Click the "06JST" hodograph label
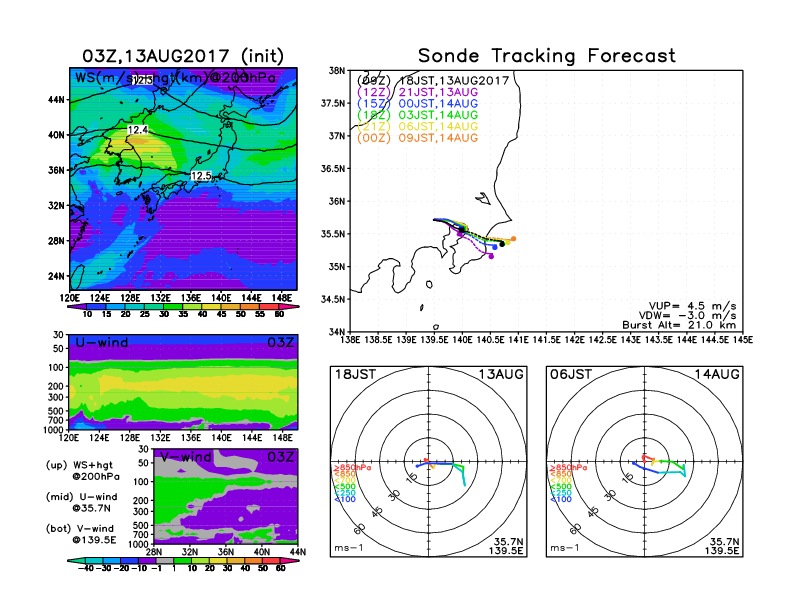The image size is (792, 612). coord(571,375)
